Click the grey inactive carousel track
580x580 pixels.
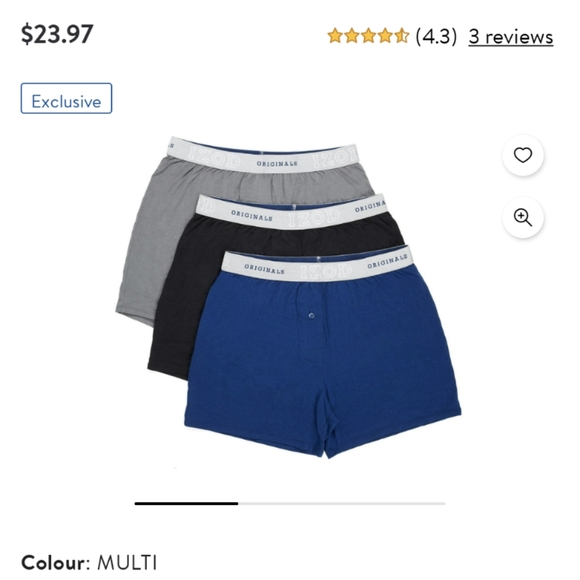tap(341, 503)
